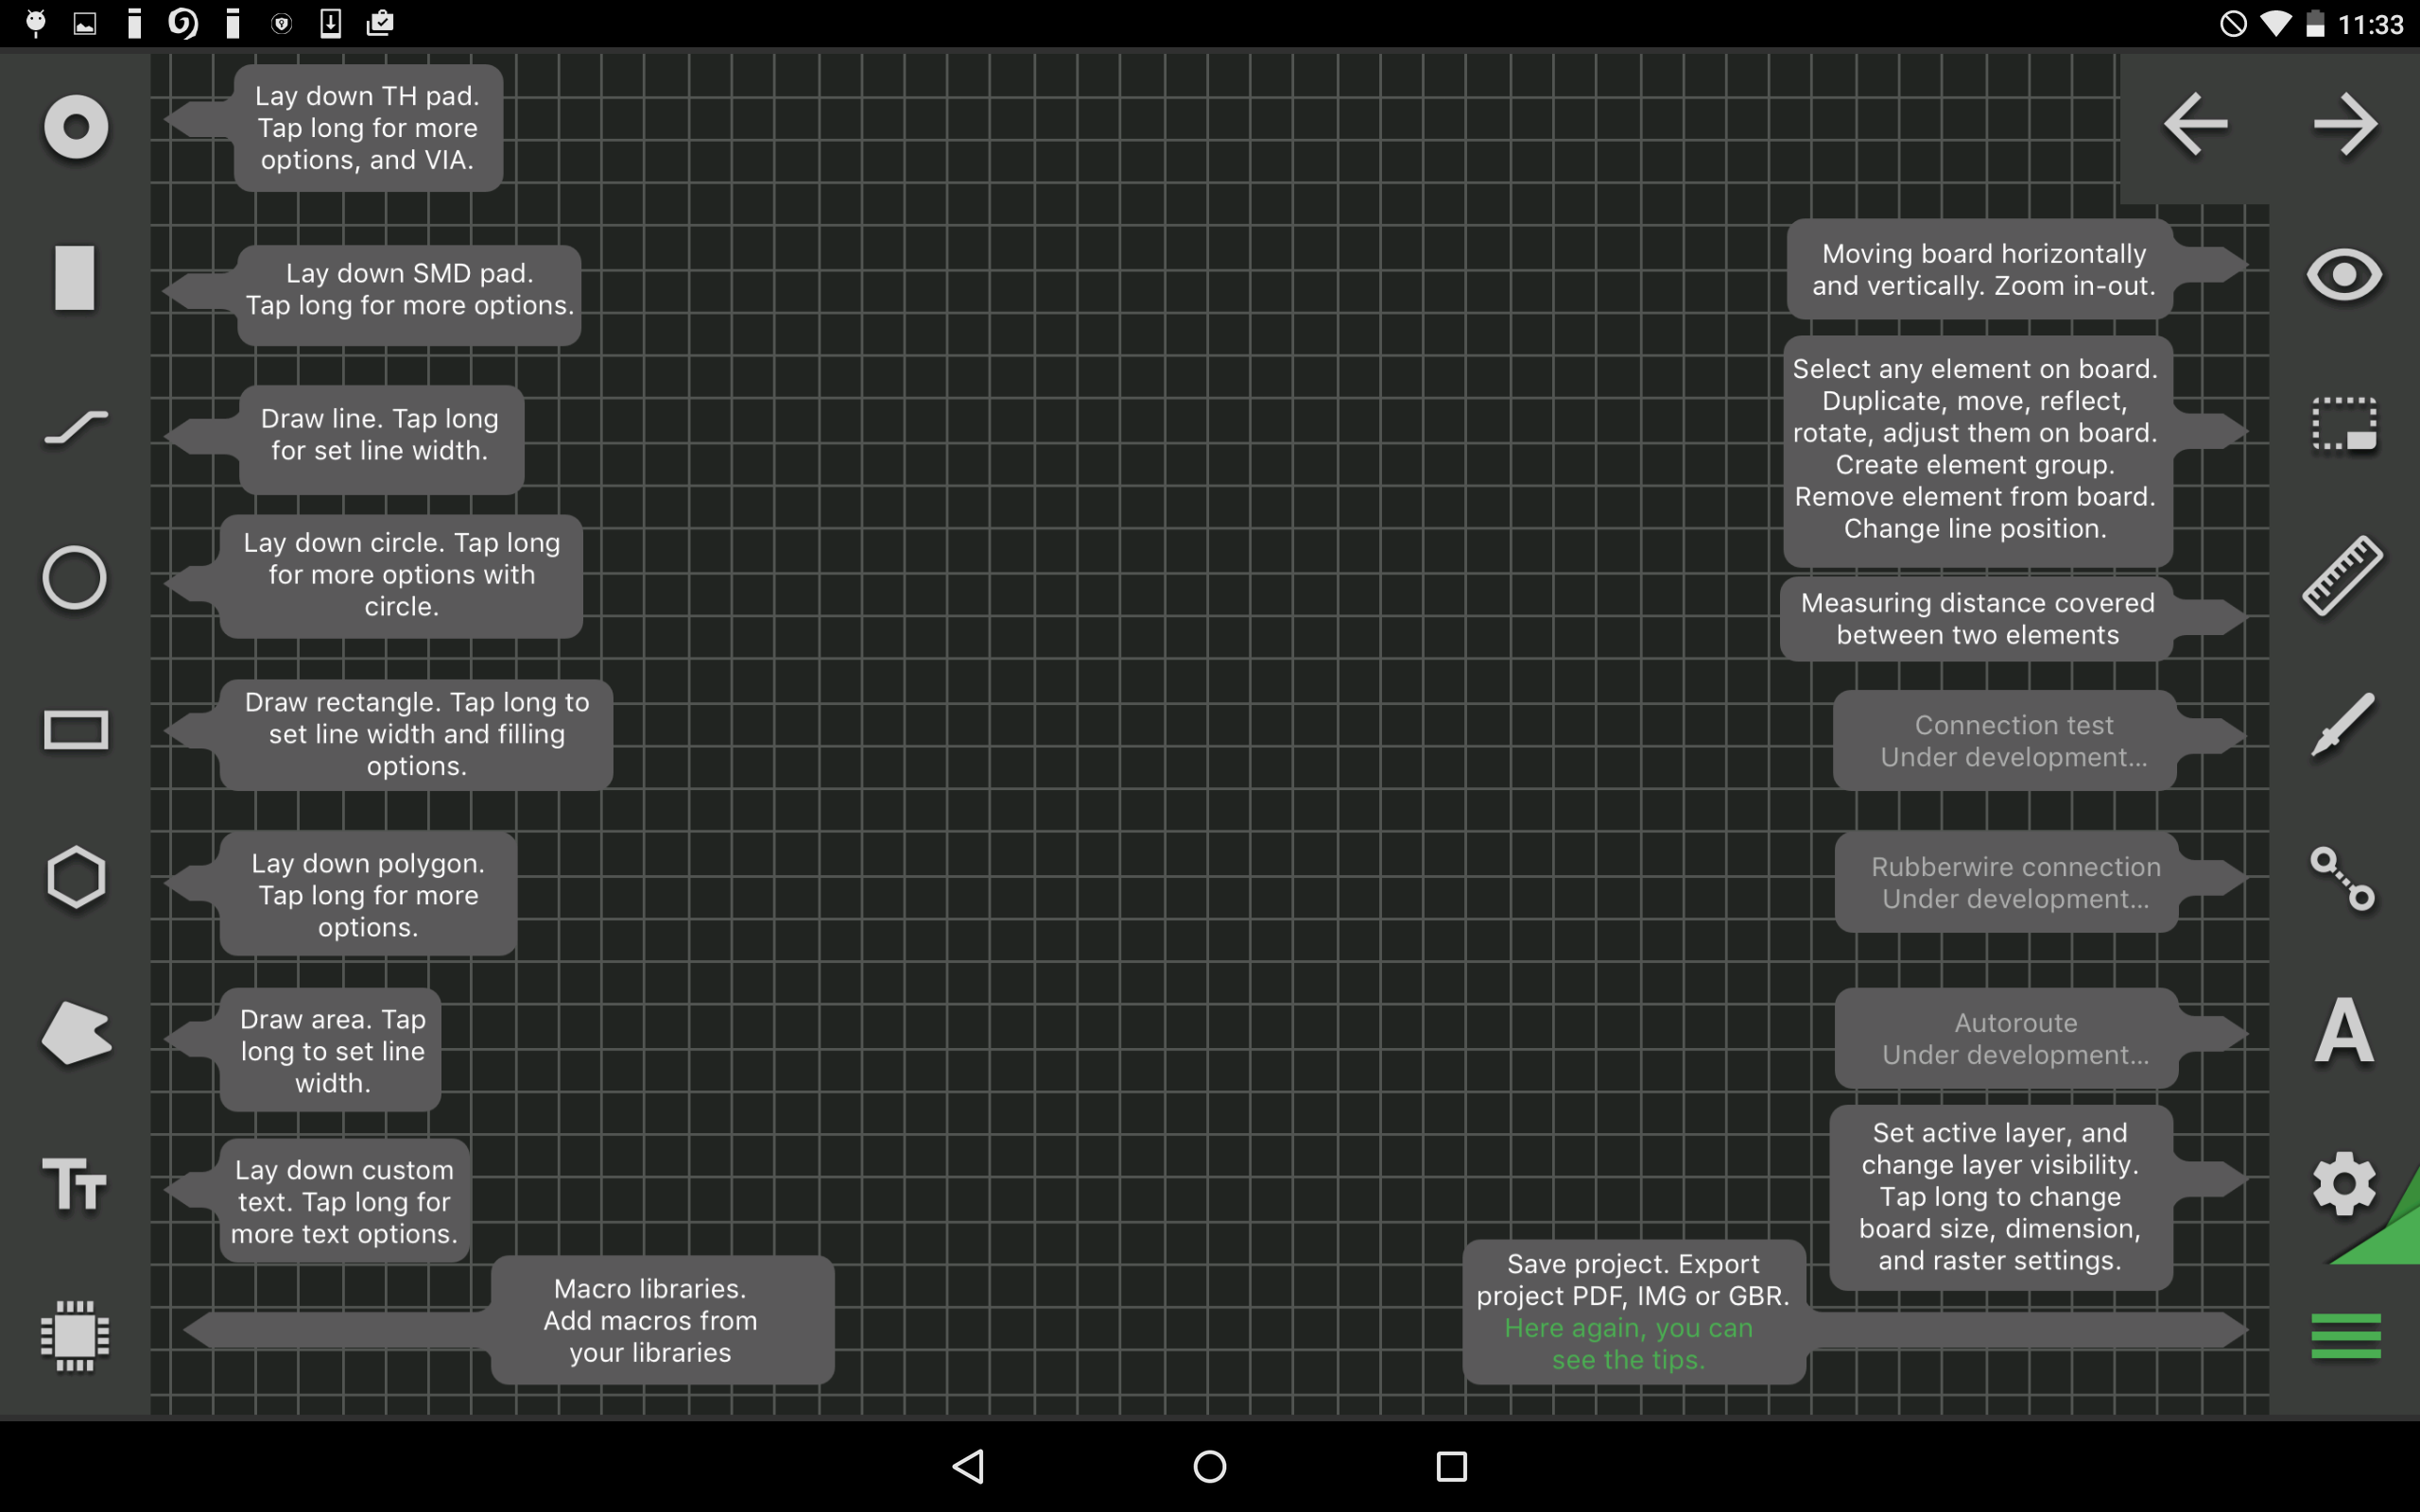The height and width of the screenshot is (1512, 2420).
Task: Open the macro libraries chip icon
Action: coord(75,1336)
